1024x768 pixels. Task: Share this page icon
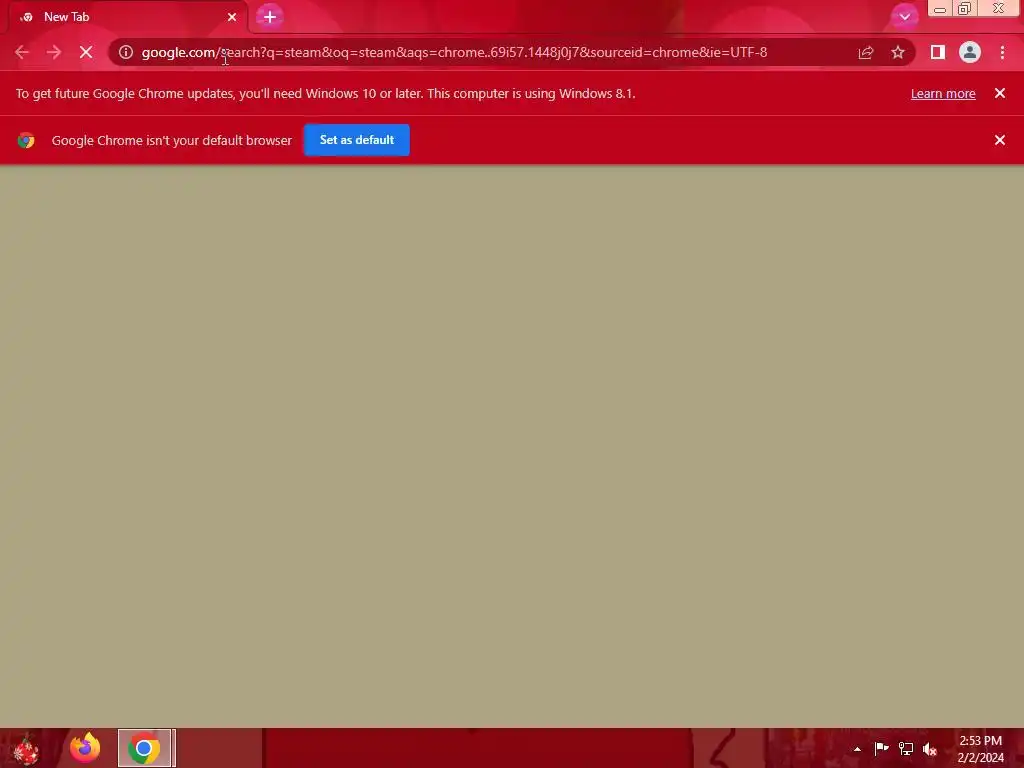click(866, 52)
